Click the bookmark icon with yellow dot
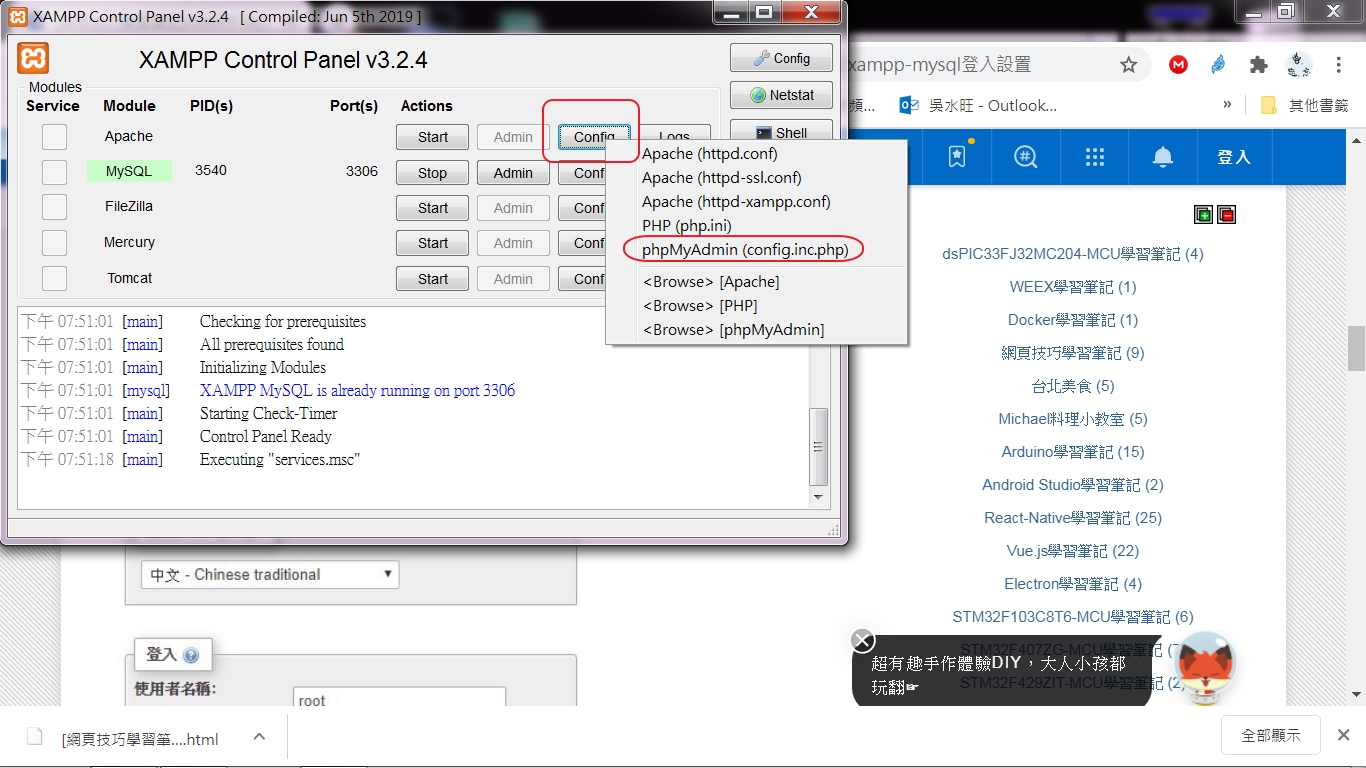Screen dimensions: 1366x768 (956, 157)
